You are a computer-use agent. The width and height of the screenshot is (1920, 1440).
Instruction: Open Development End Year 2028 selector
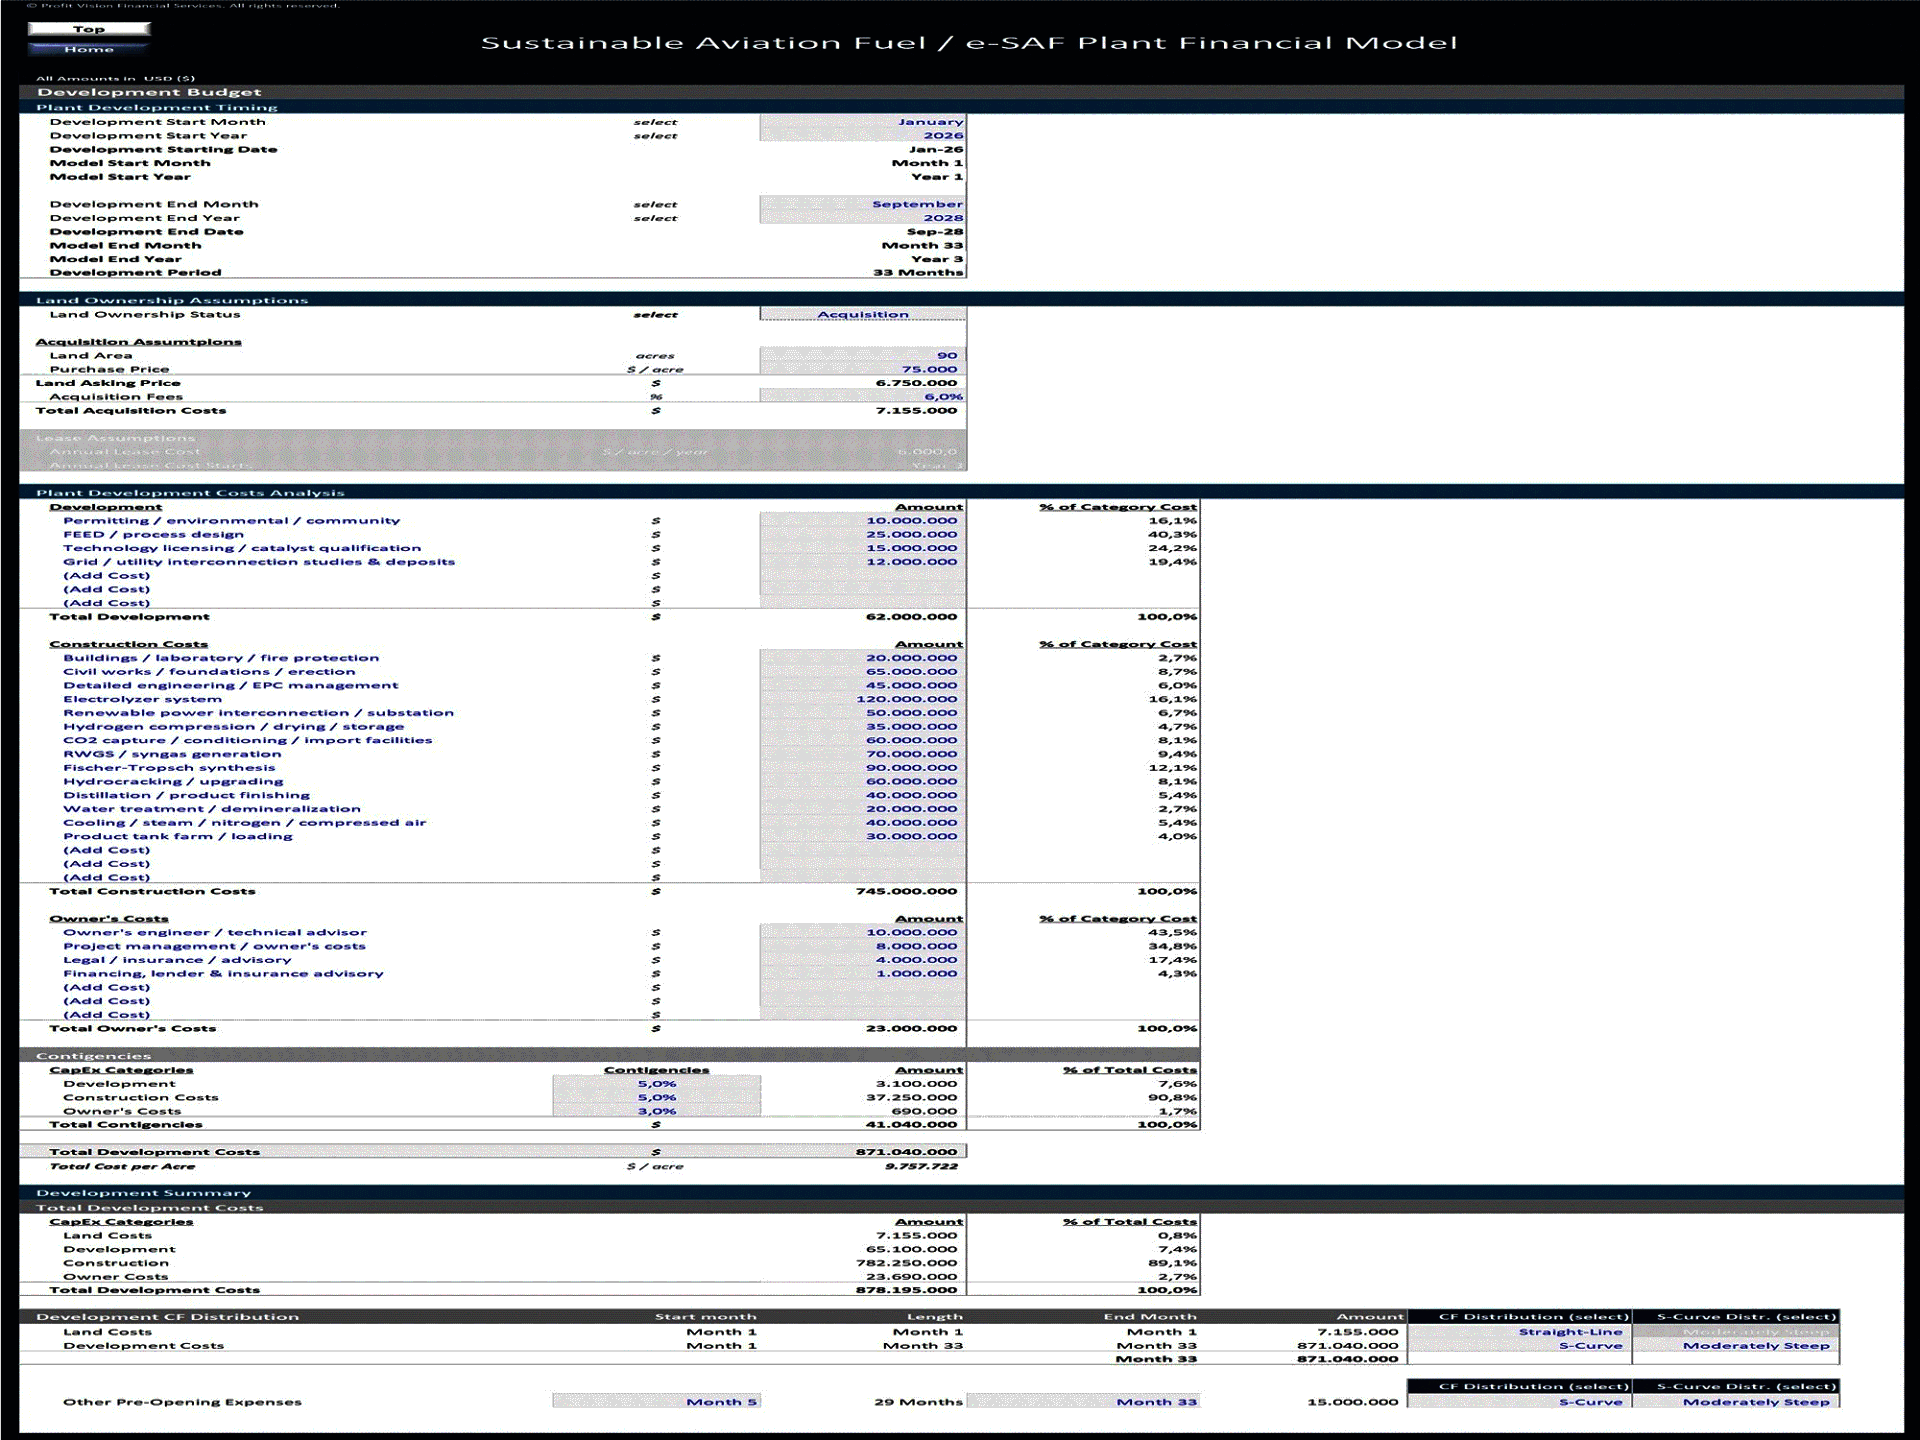[862, 218]
